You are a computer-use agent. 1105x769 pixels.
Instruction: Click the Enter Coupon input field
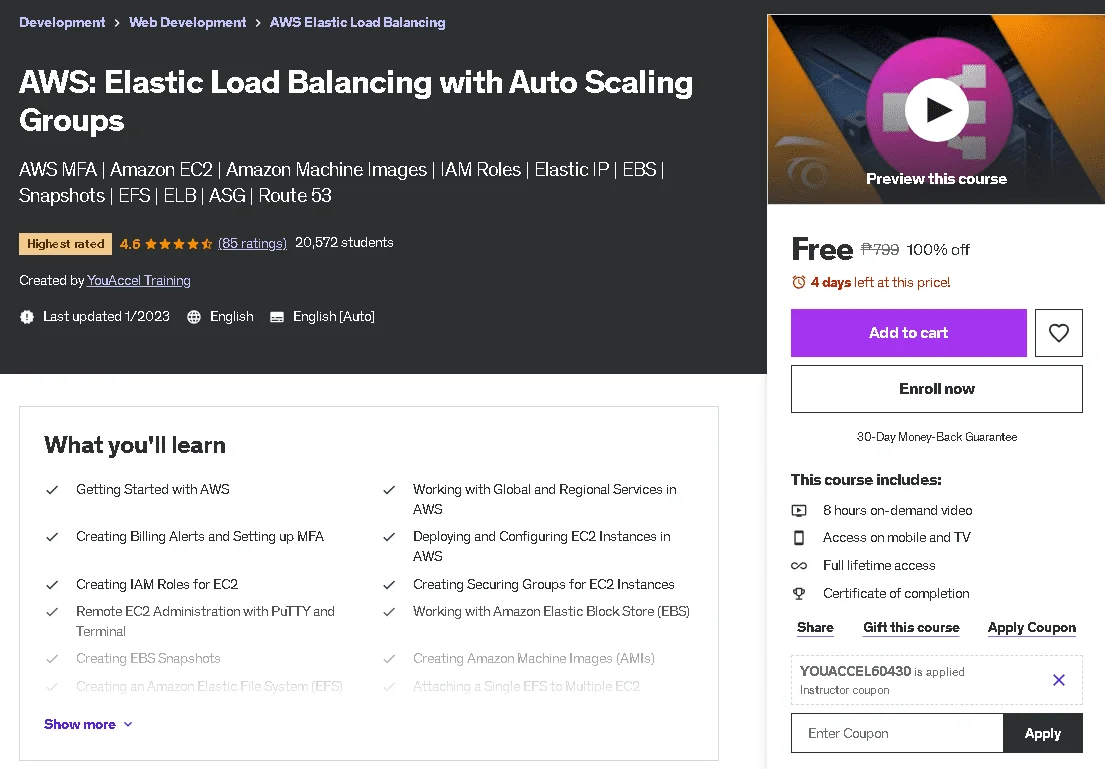pyautogui.click(x=897, y=733)
